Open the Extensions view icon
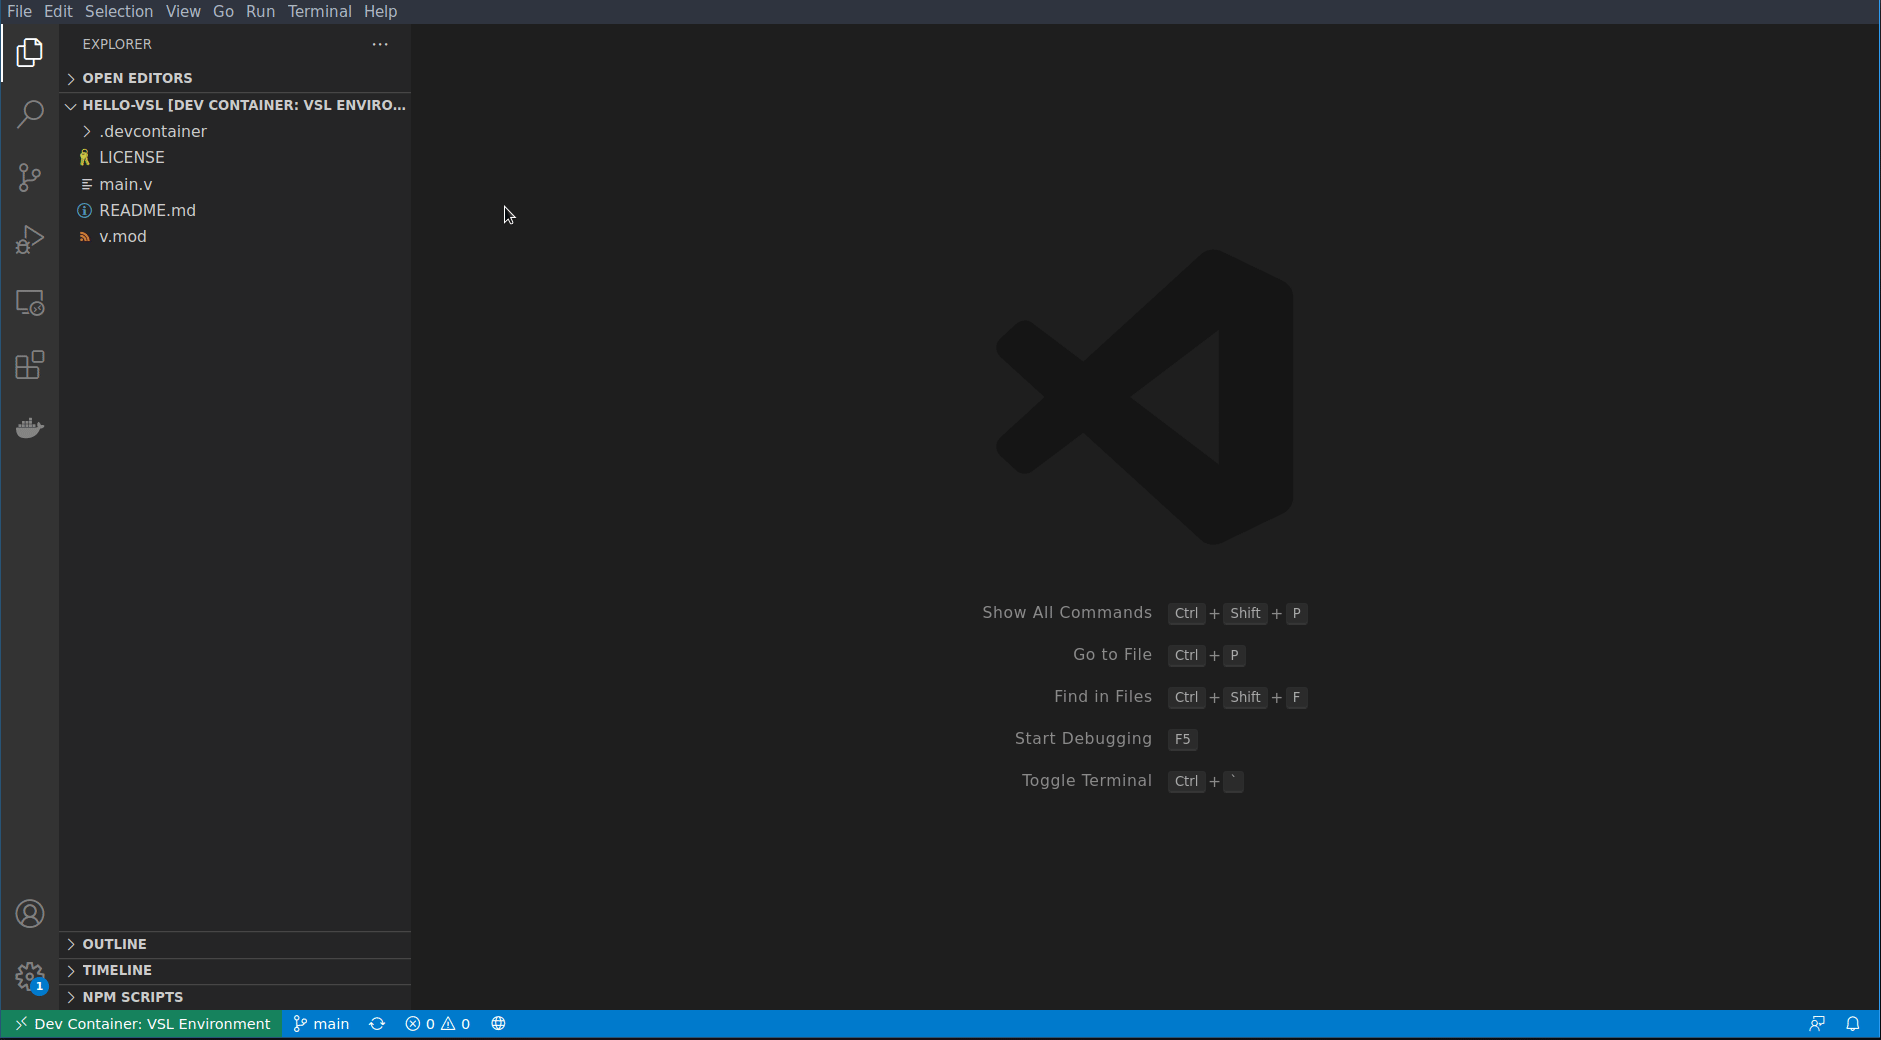The height and width of the screenshot is (1040, 1881). click(30, 365)
